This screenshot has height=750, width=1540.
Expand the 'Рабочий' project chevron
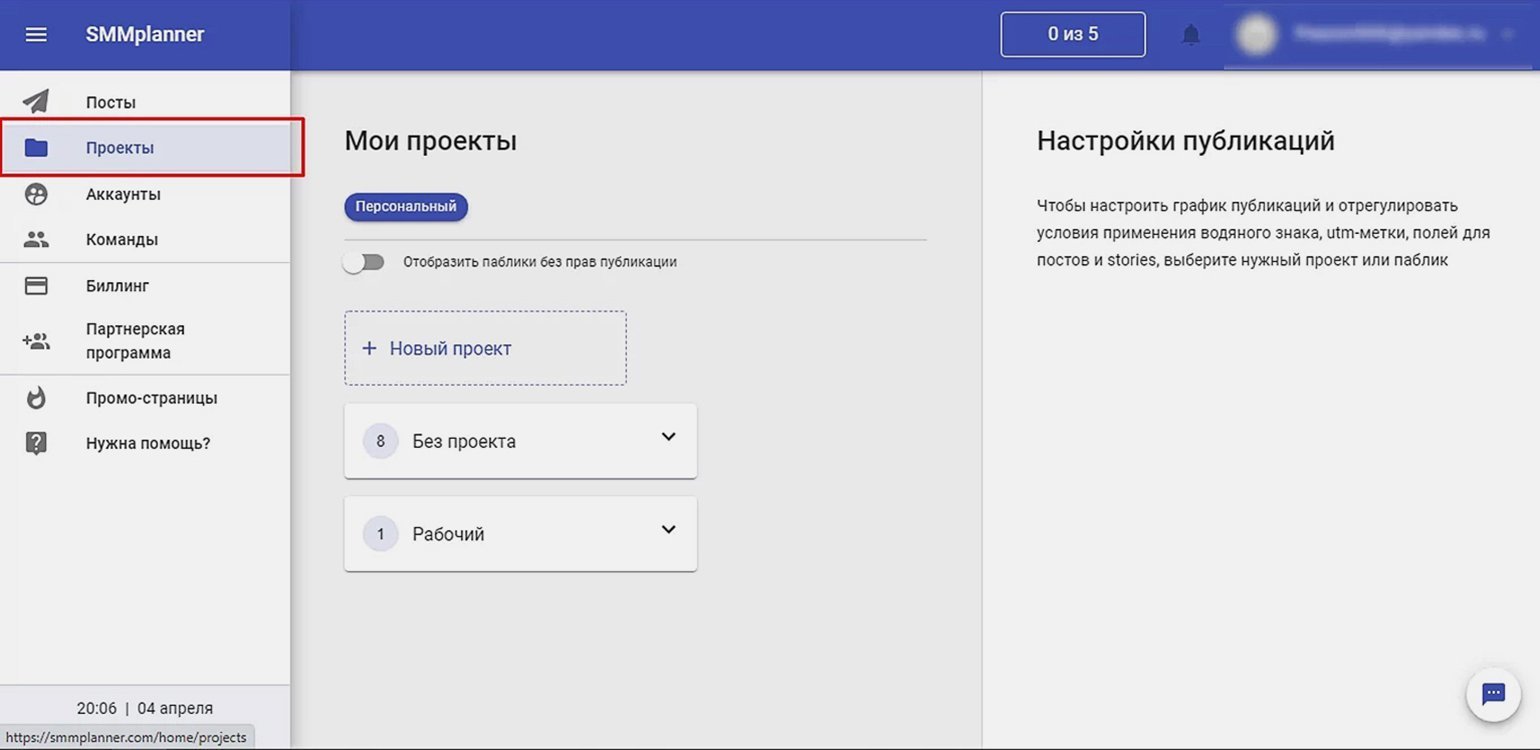click(669, 530)
